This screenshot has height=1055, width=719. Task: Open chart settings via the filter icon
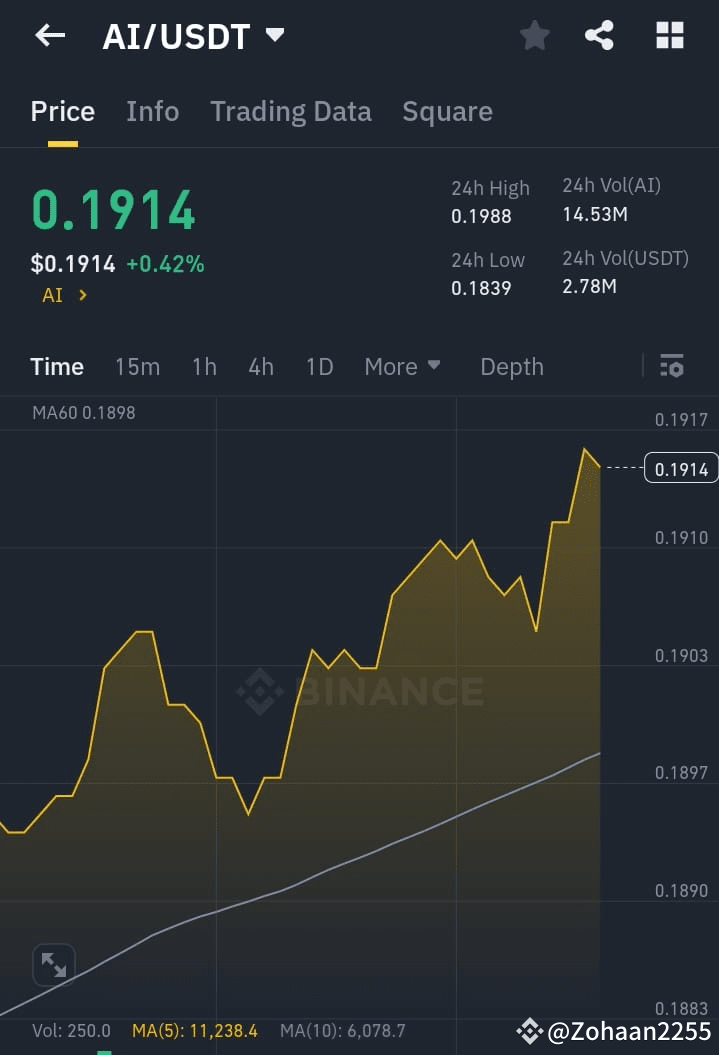[x=671, y=366]
